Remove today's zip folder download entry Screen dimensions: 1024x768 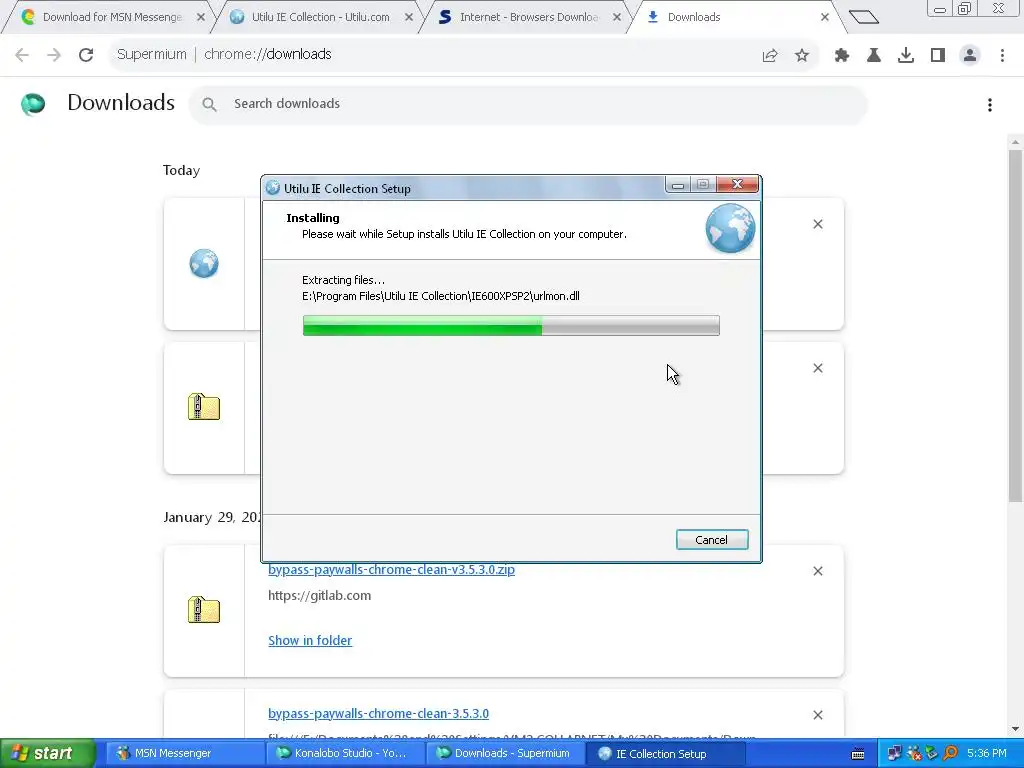click(818, 368)
